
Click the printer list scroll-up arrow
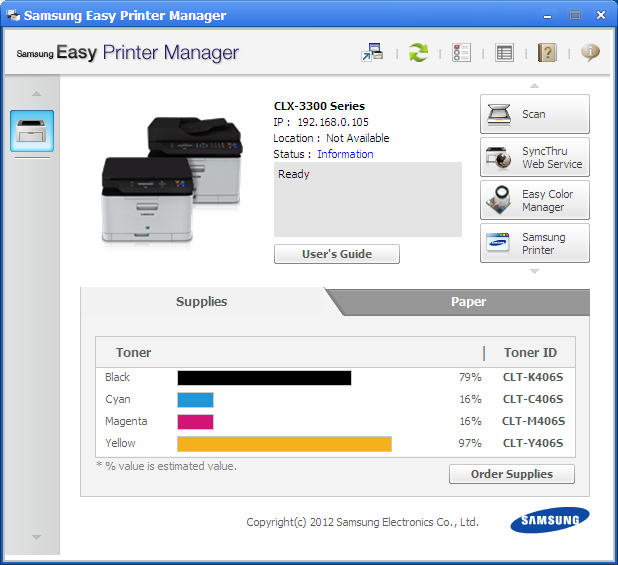[x=36, y=93]
